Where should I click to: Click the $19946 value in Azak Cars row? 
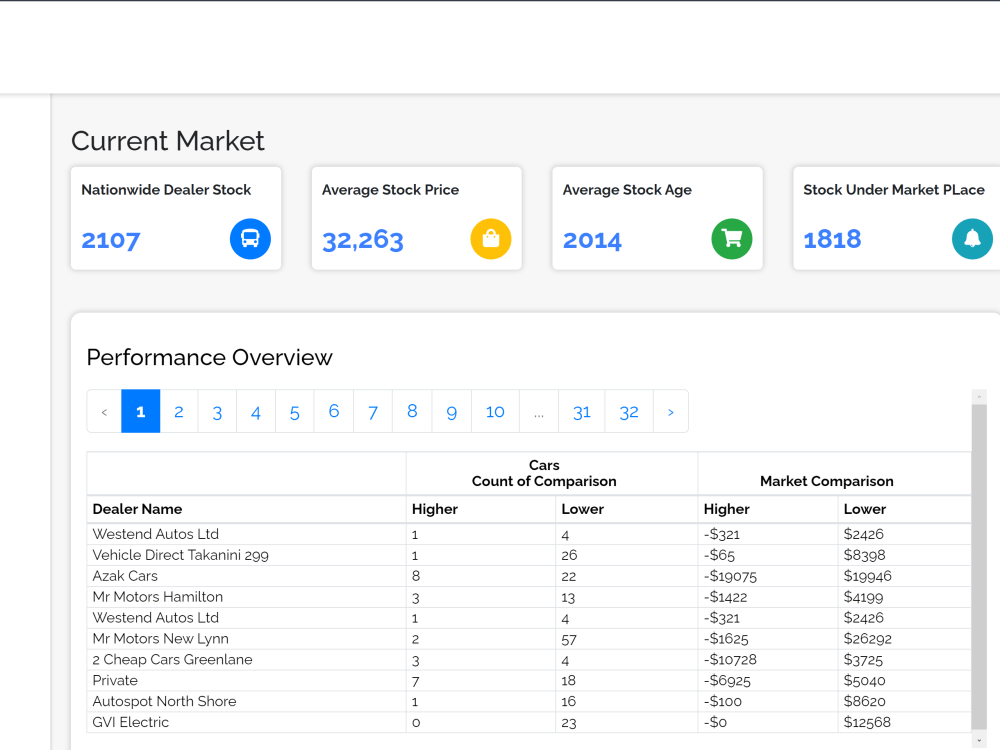tap(867, 576)
